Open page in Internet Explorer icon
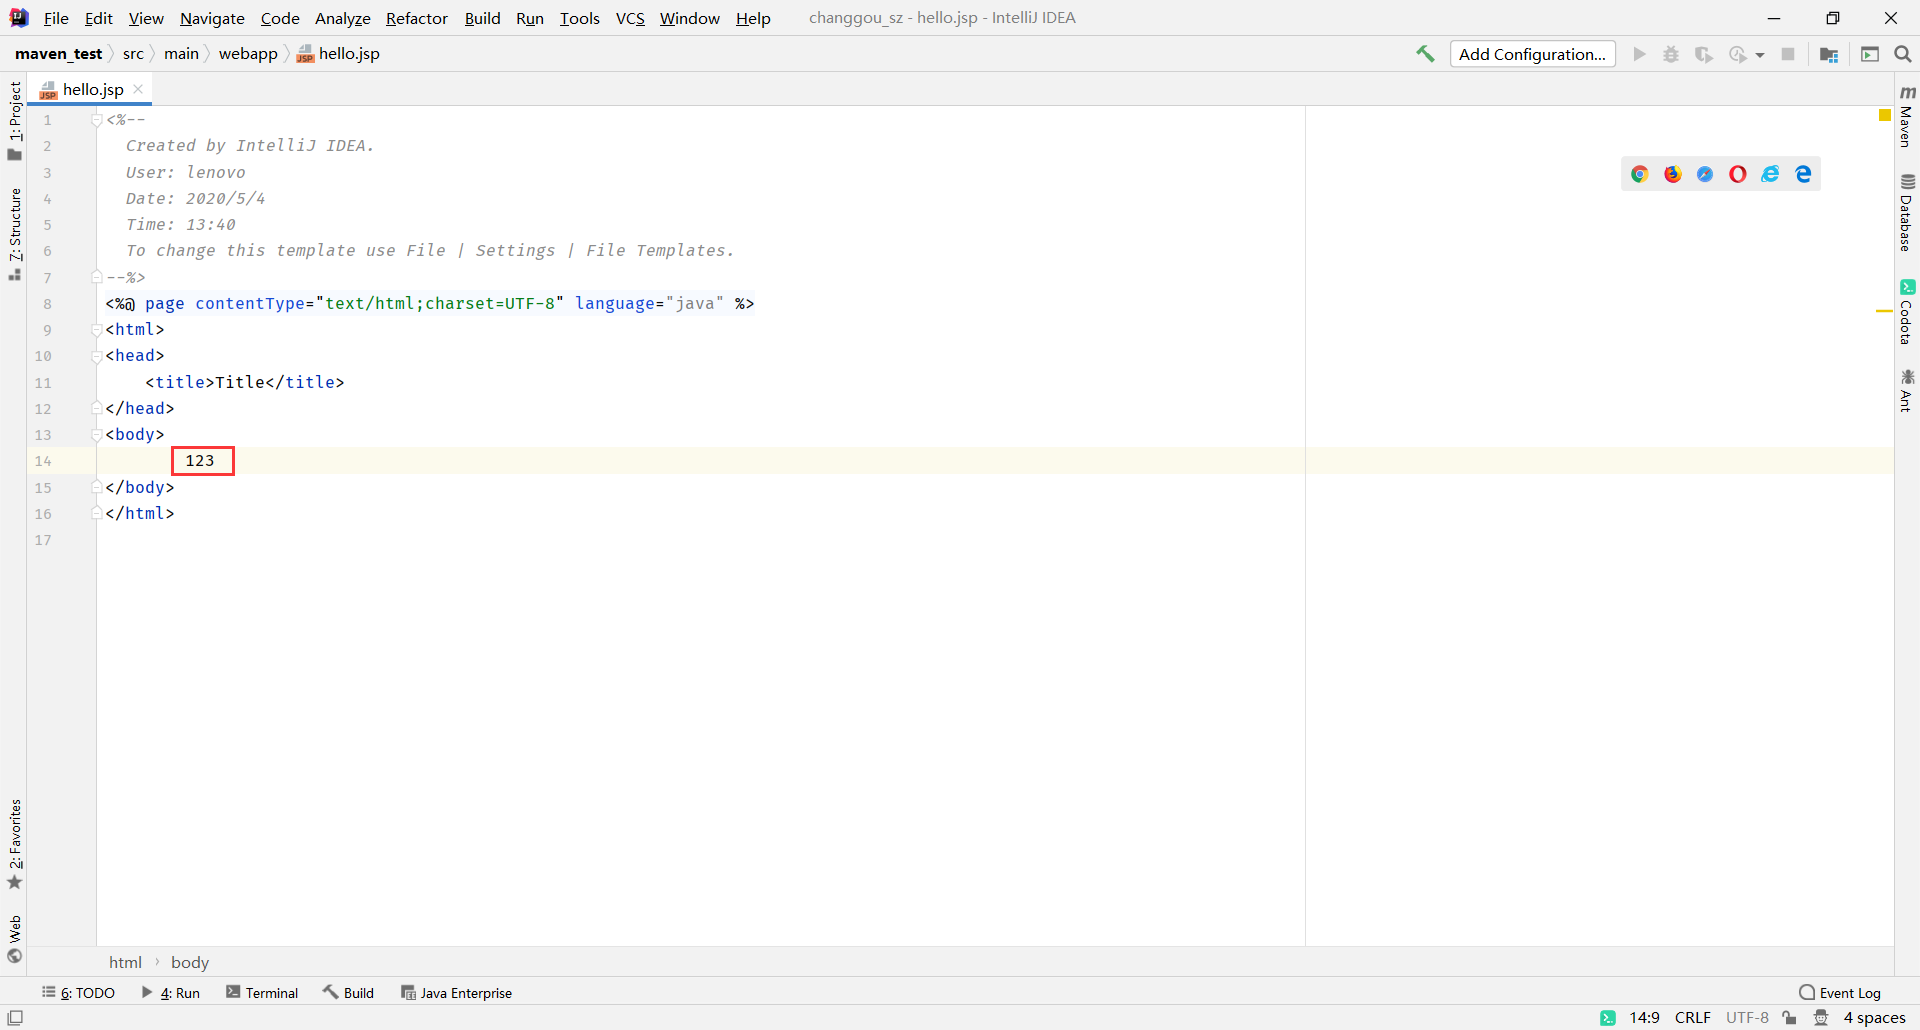1920x1030 pixels. click(x=1771, y=174)
